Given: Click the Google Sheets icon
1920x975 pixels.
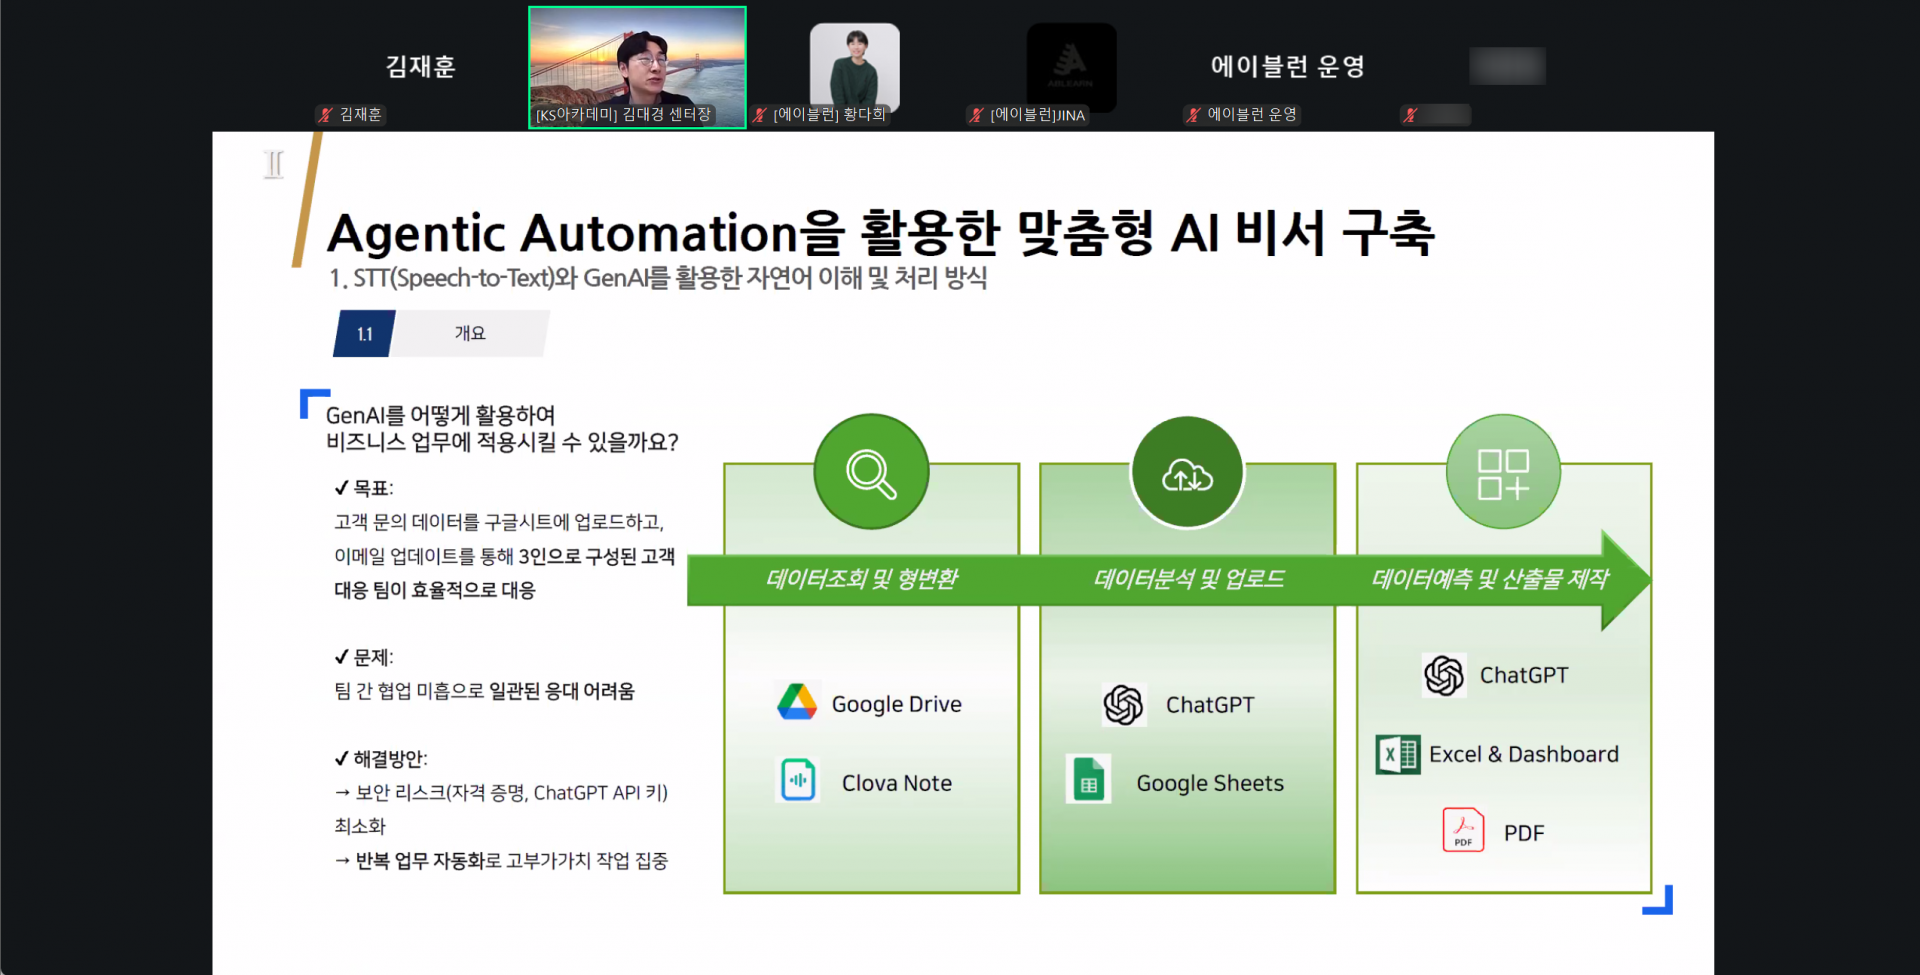Looking at the screenshot, I should coord(1088,780).
